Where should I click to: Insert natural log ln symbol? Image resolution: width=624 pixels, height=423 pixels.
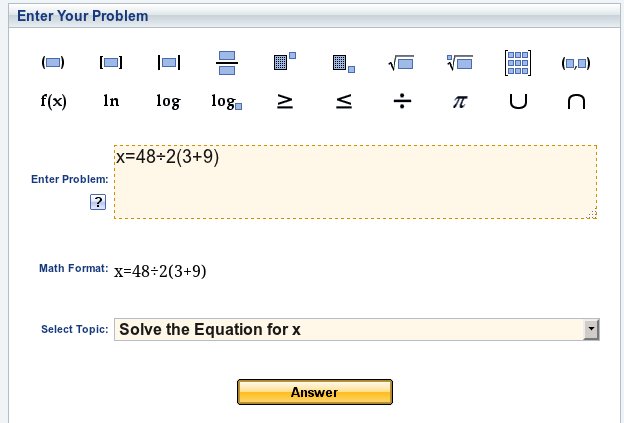pos(111,101)
